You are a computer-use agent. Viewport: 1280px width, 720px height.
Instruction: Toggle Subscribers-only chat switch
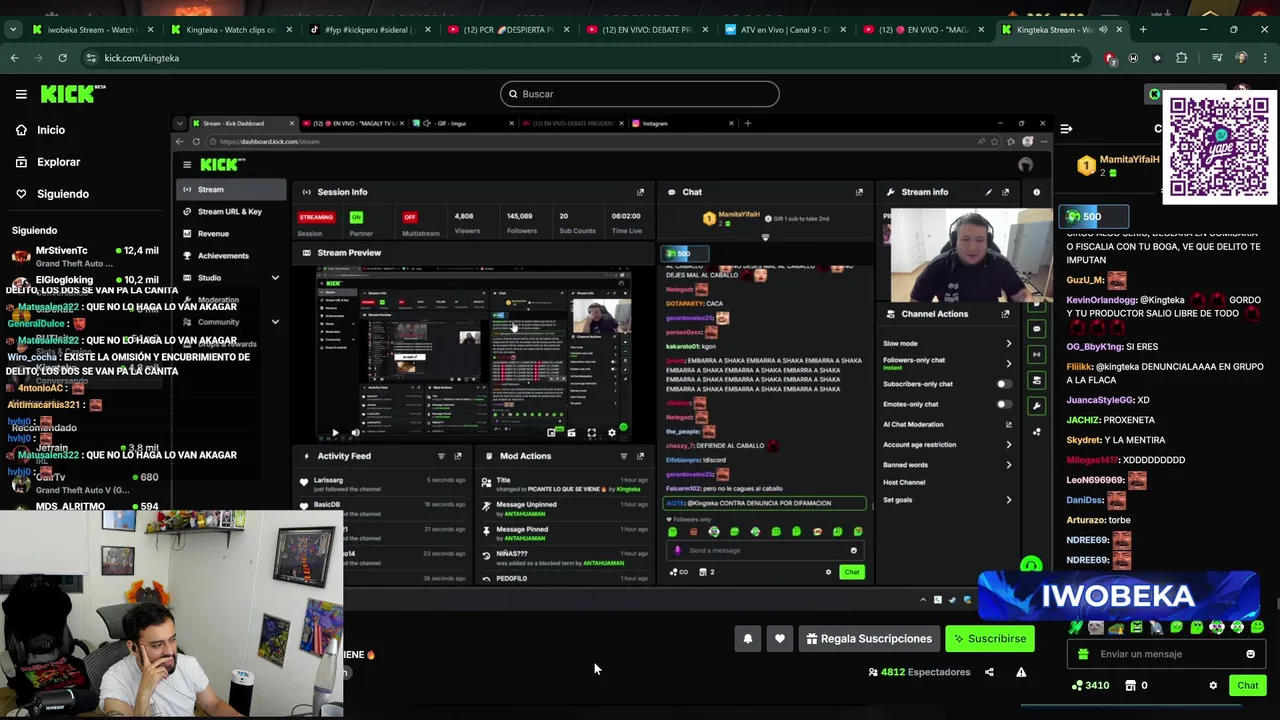(1004, 384)
